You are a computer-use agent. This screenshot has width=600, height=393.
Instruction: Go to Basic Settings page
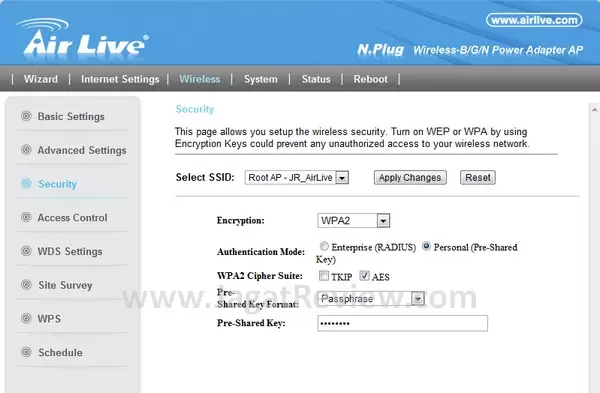pos(71,116)
